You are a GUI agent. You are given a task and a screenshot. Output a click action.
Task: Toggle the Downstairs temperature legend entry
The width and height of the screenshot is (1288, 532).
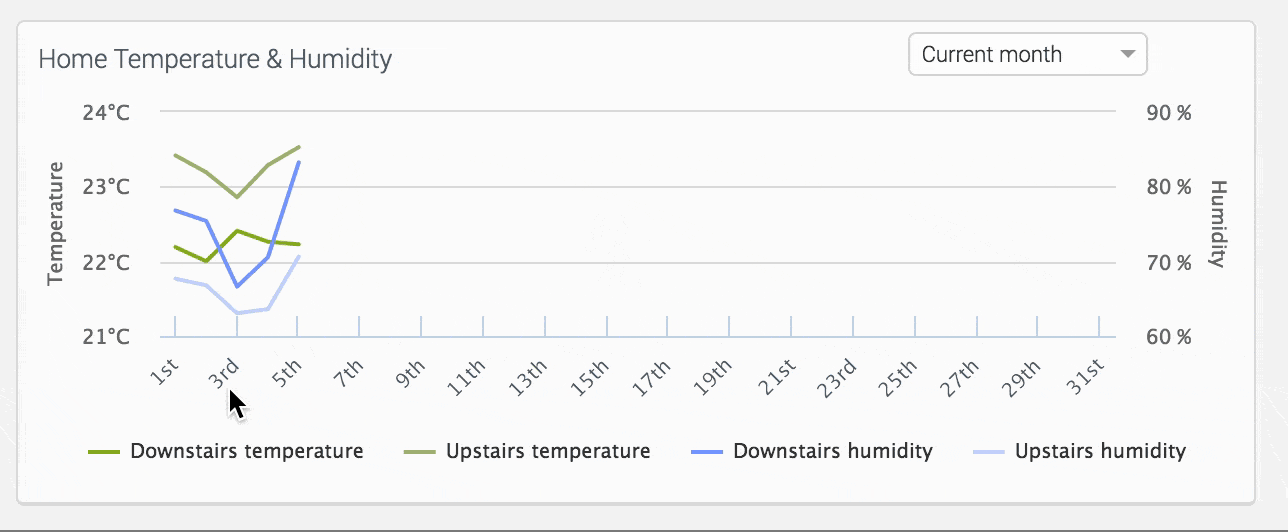(246, 451)
